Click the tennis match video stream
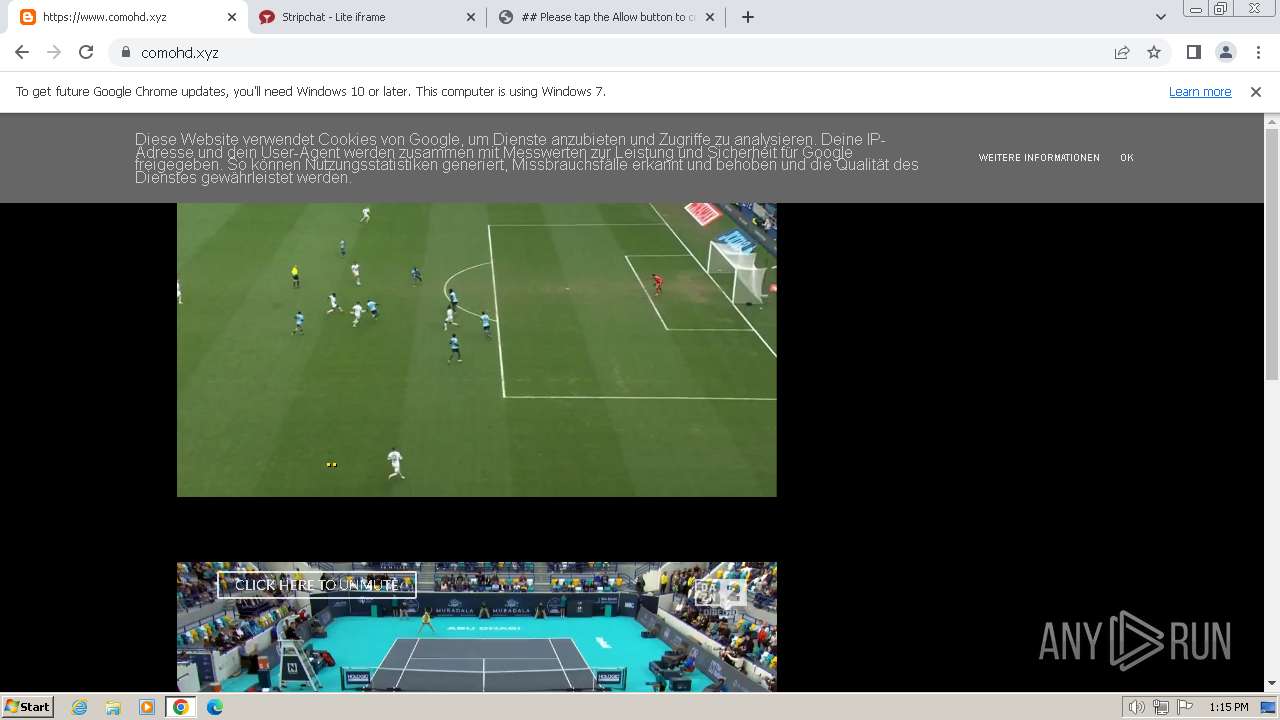The width and height of the screenshot is (1280, 720). [x=477, y=627]
